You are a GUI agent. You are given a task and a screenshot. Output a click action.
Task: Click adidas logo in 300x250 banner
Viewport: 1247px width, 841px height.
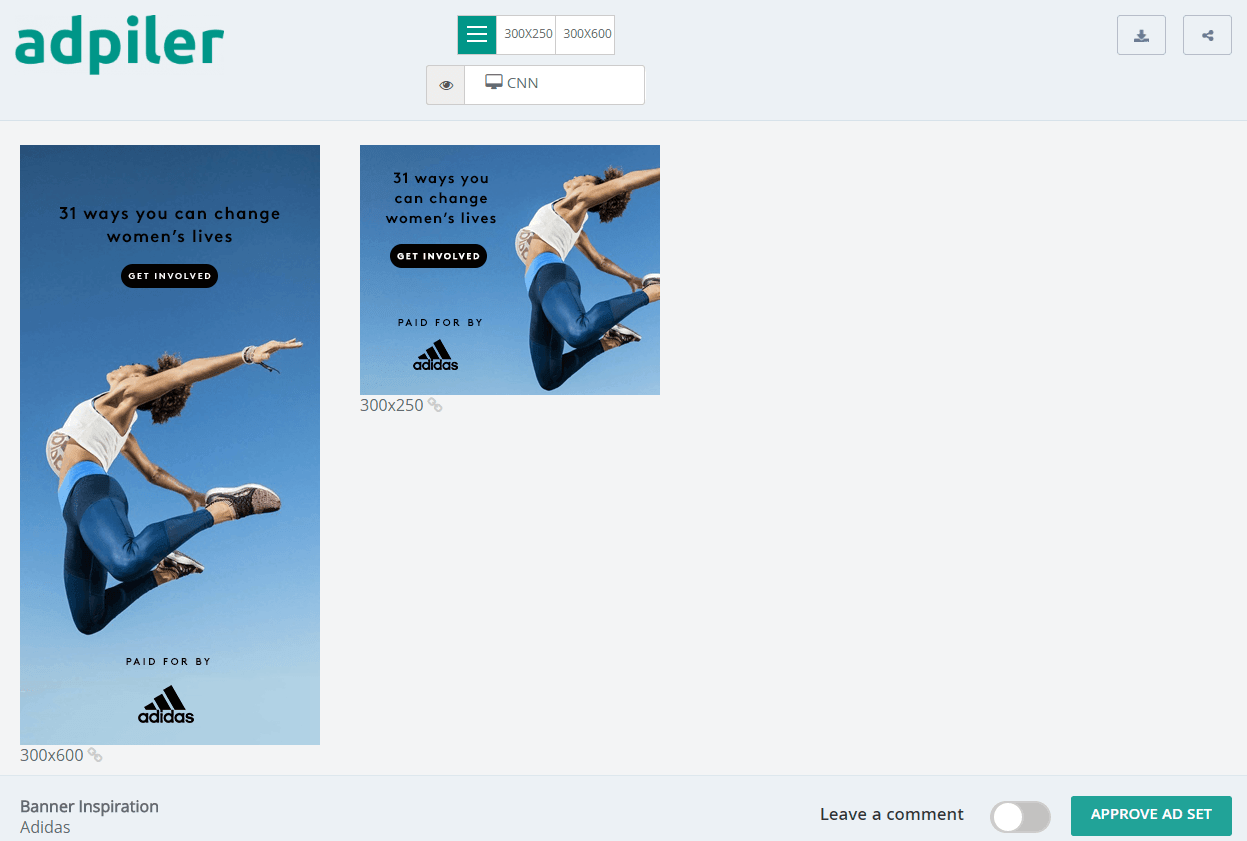click(436, 355)
